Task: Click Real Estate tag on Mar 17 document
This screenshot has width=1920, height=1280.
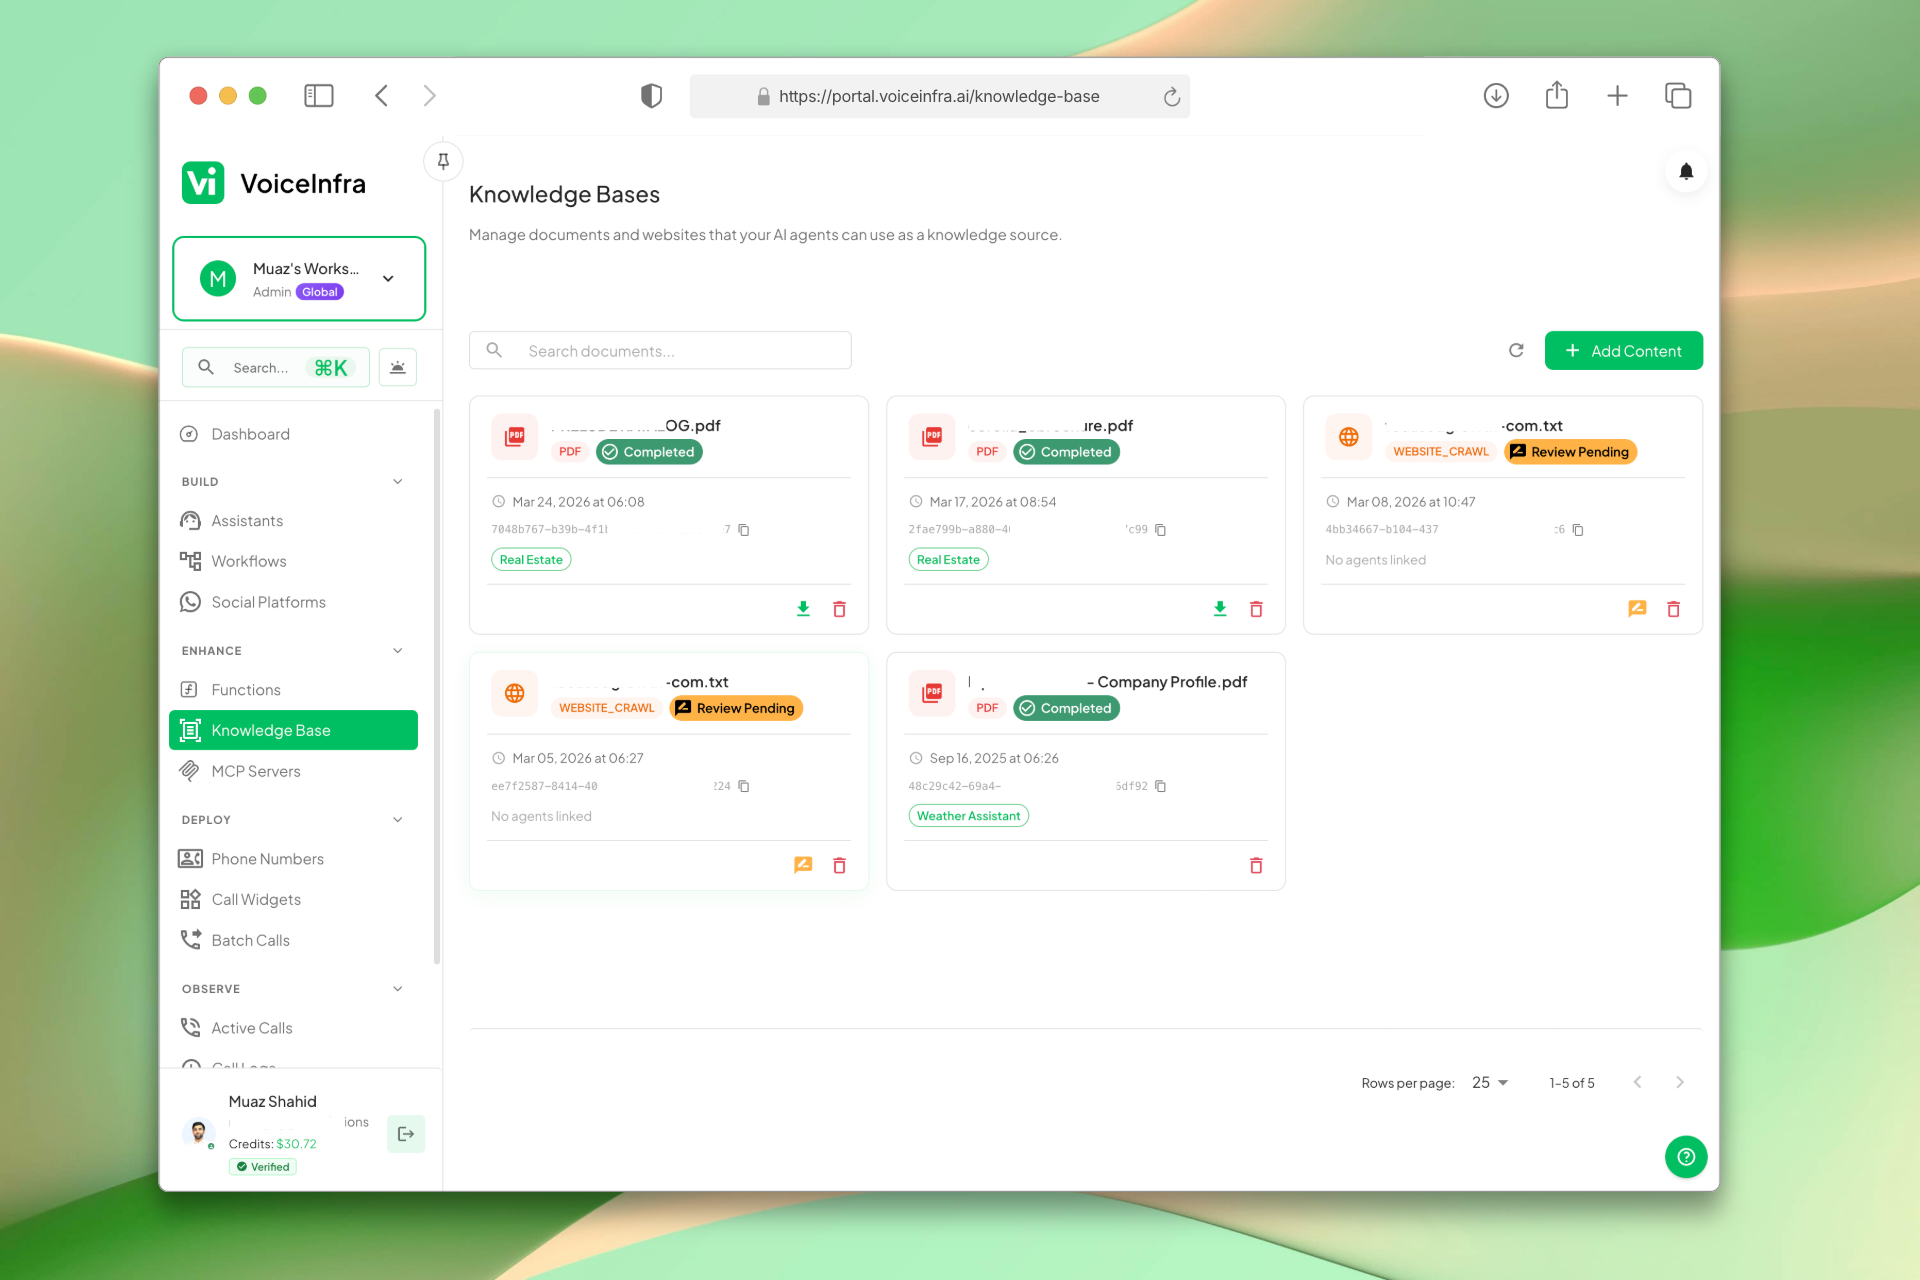Action: [x=948, y=560]
